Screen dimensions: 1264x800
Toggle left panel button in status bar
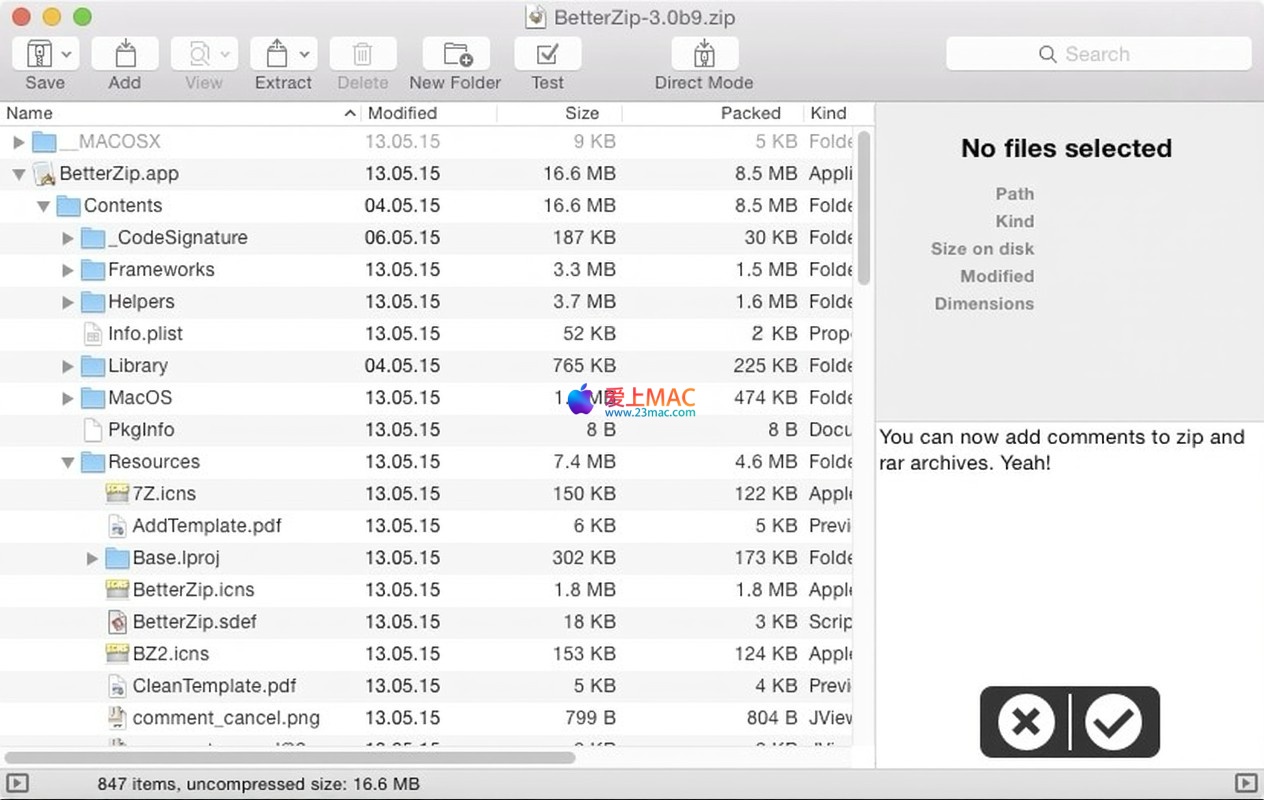pyautogui.click(x=17, y=783)
